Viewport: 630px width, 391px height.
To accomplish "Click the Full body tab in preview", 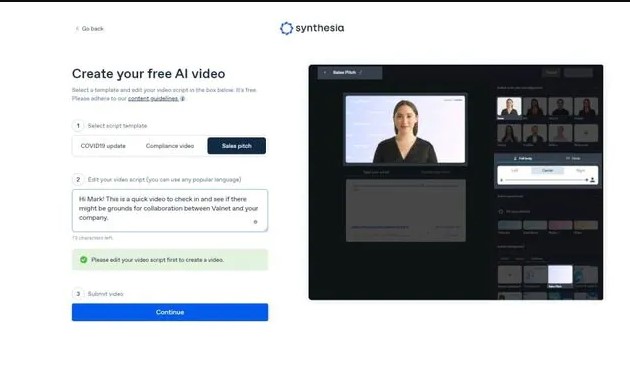I will 523,158.
